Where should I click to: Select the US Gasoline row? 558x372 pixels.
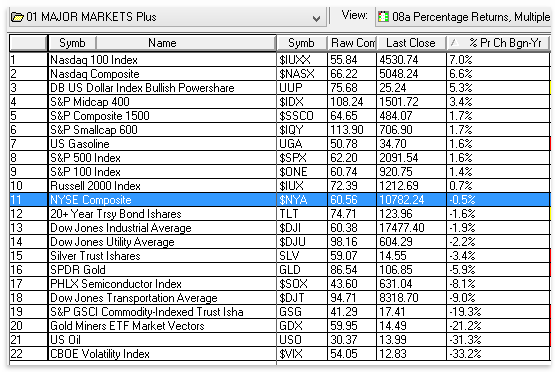pos(280,144)
